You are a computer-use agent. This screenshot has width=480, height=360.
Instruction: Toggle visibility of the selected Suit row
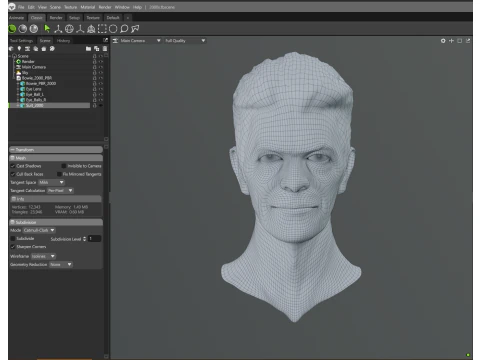[101, 105]
